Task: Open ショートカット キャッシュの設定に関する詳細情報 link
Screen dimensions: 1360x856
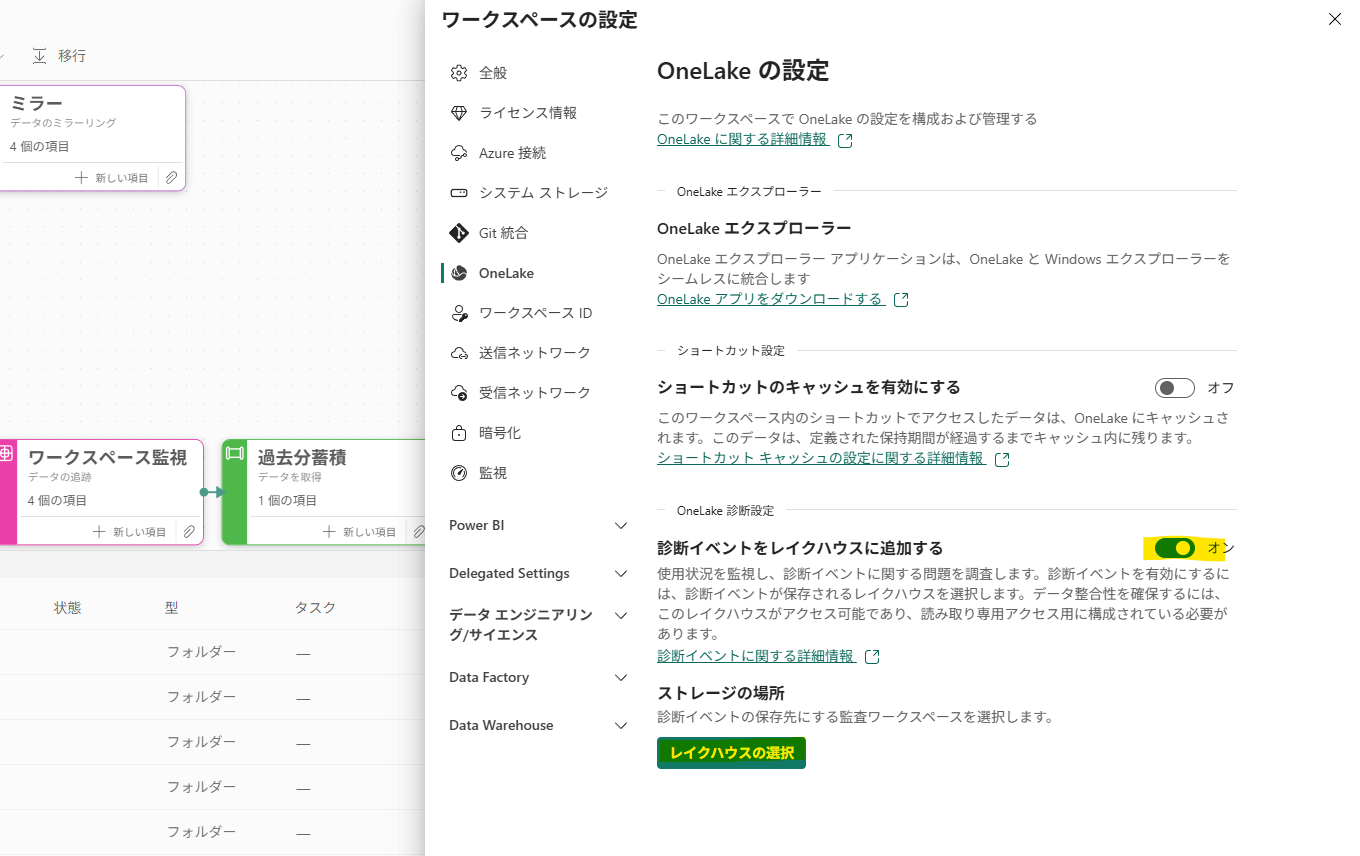Action: [821, 459]
